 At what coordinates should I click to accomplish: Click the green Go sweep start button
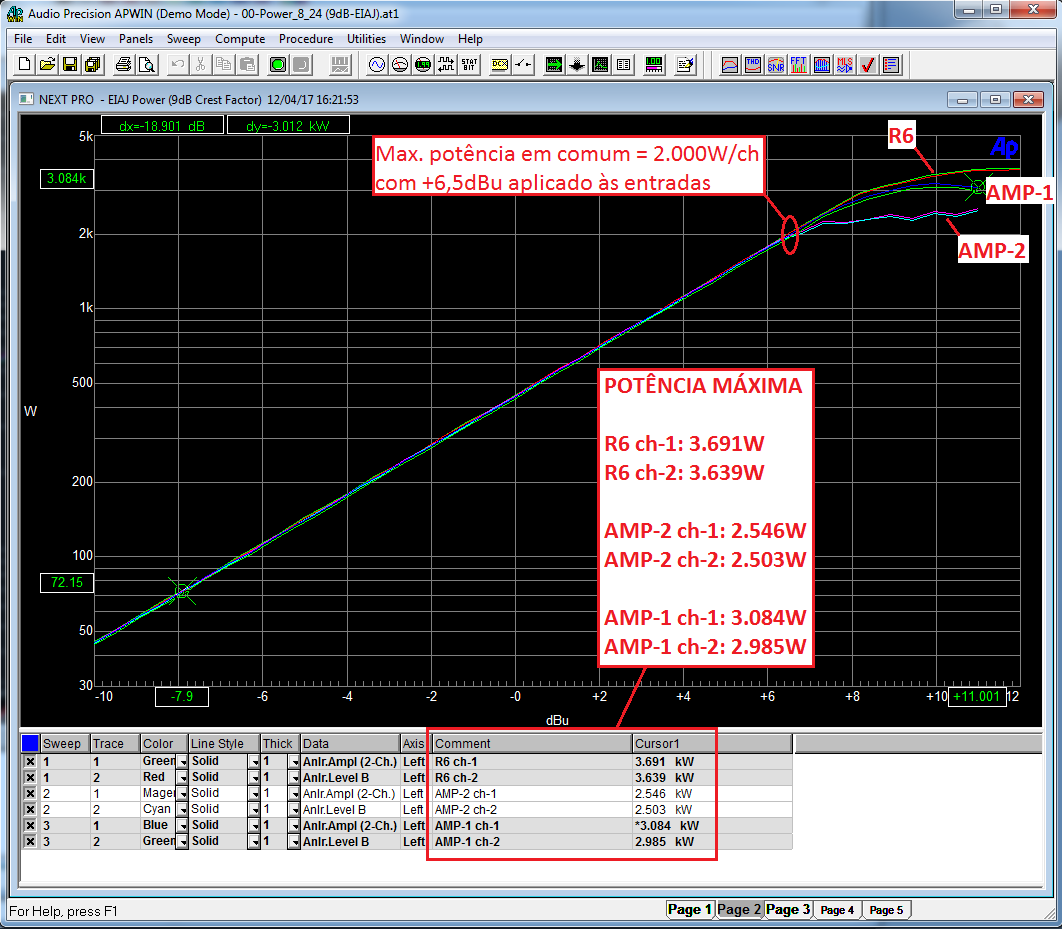click(x=277, y=65)
